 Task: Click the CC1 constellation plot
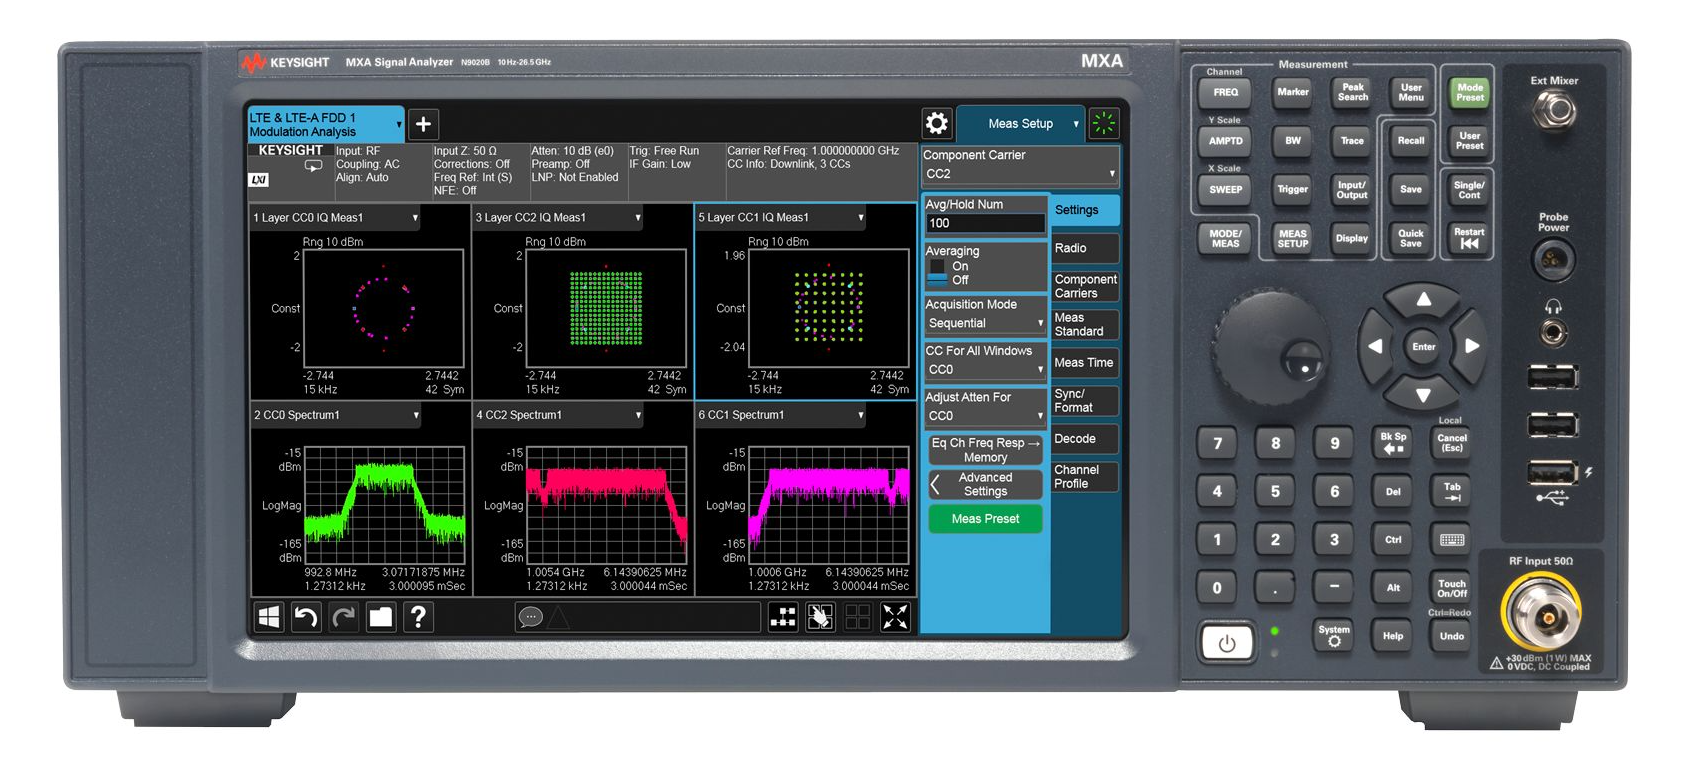(830, 309)
